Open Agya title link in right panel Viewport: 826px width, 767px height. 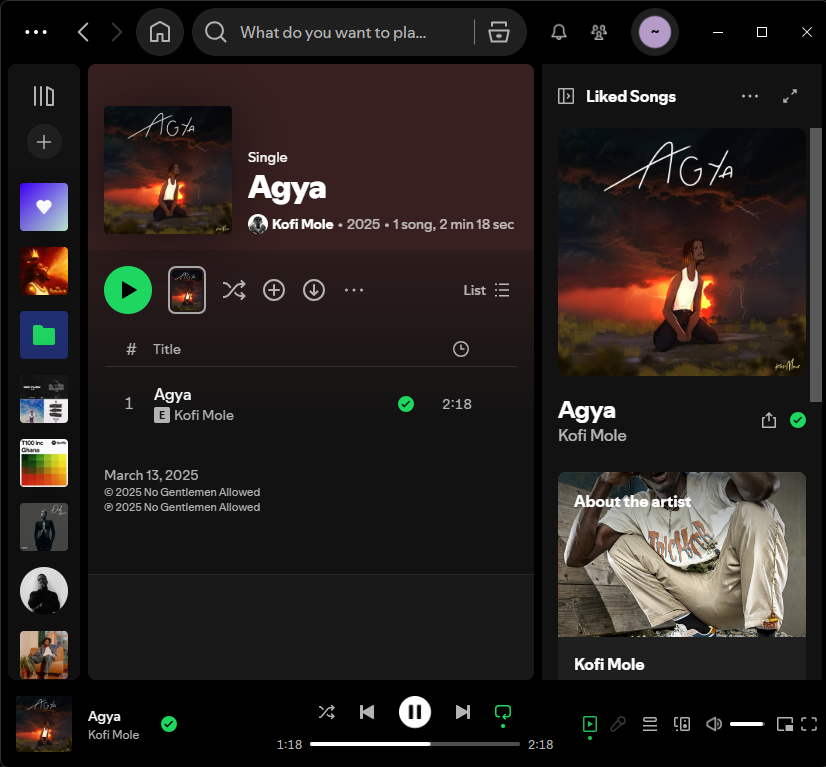click(x=587, y=410)
